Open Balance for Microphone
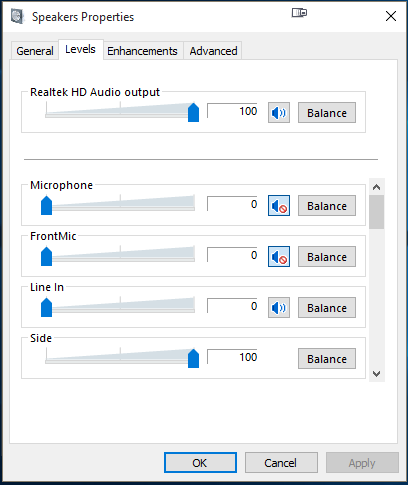Viewport: 408px width, 485px height. coord(327,206)
